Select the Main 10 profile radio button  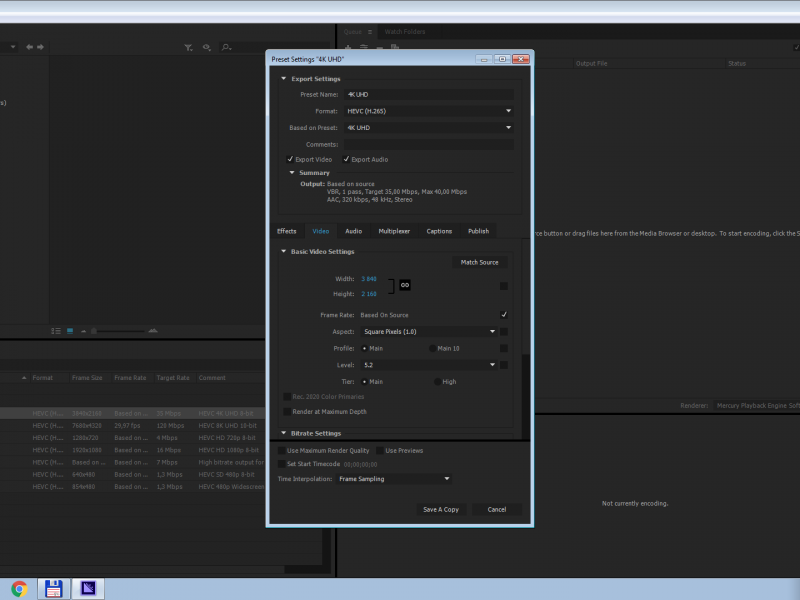point(433,348)
